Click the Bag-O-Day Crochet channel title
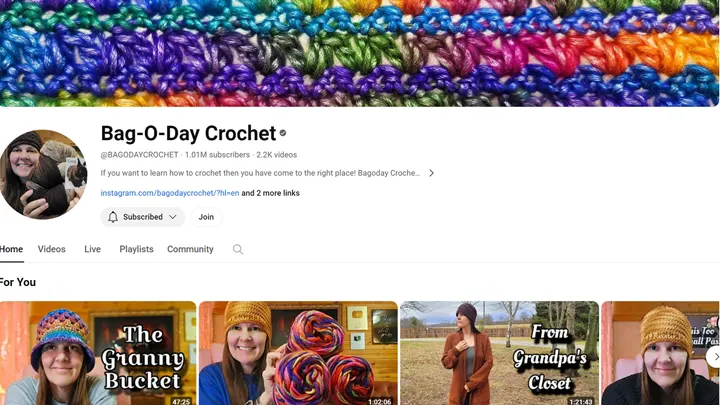This screenshot has width=720, height=405. (x=188, y=133)
